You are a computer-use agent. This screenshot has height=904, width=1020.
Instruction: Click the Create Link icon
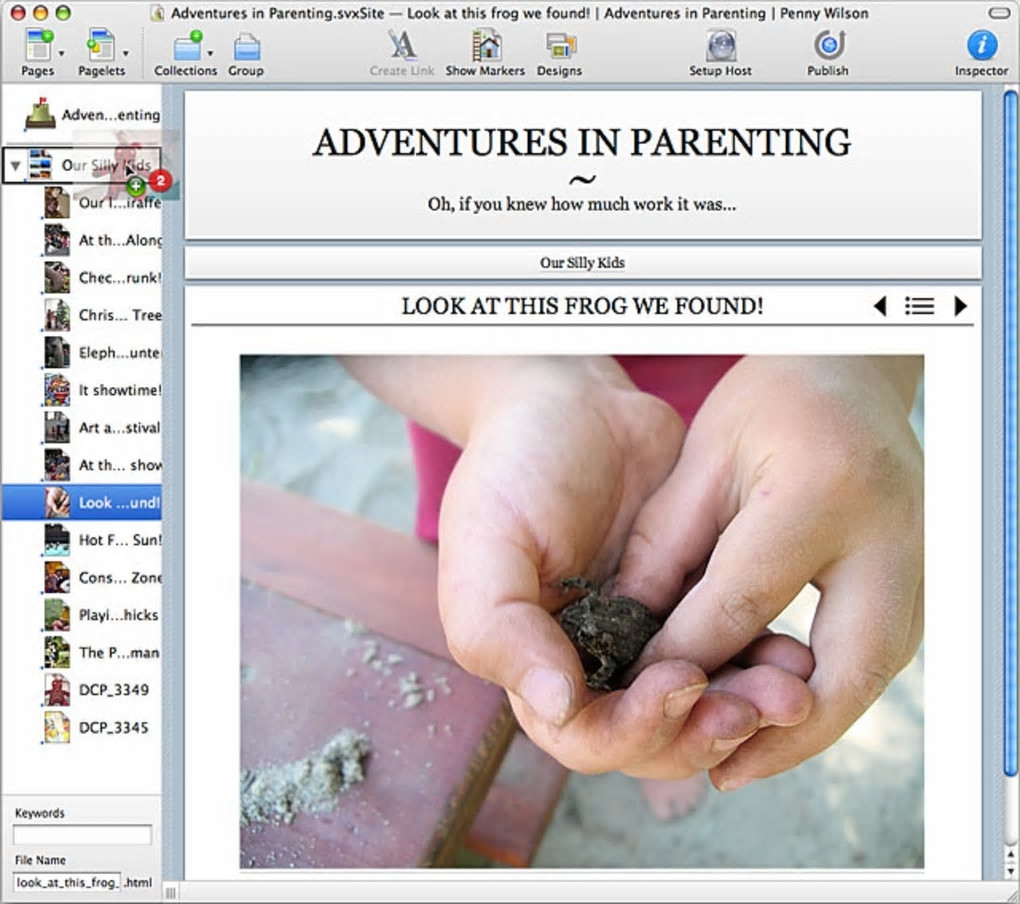pos(402,46)
